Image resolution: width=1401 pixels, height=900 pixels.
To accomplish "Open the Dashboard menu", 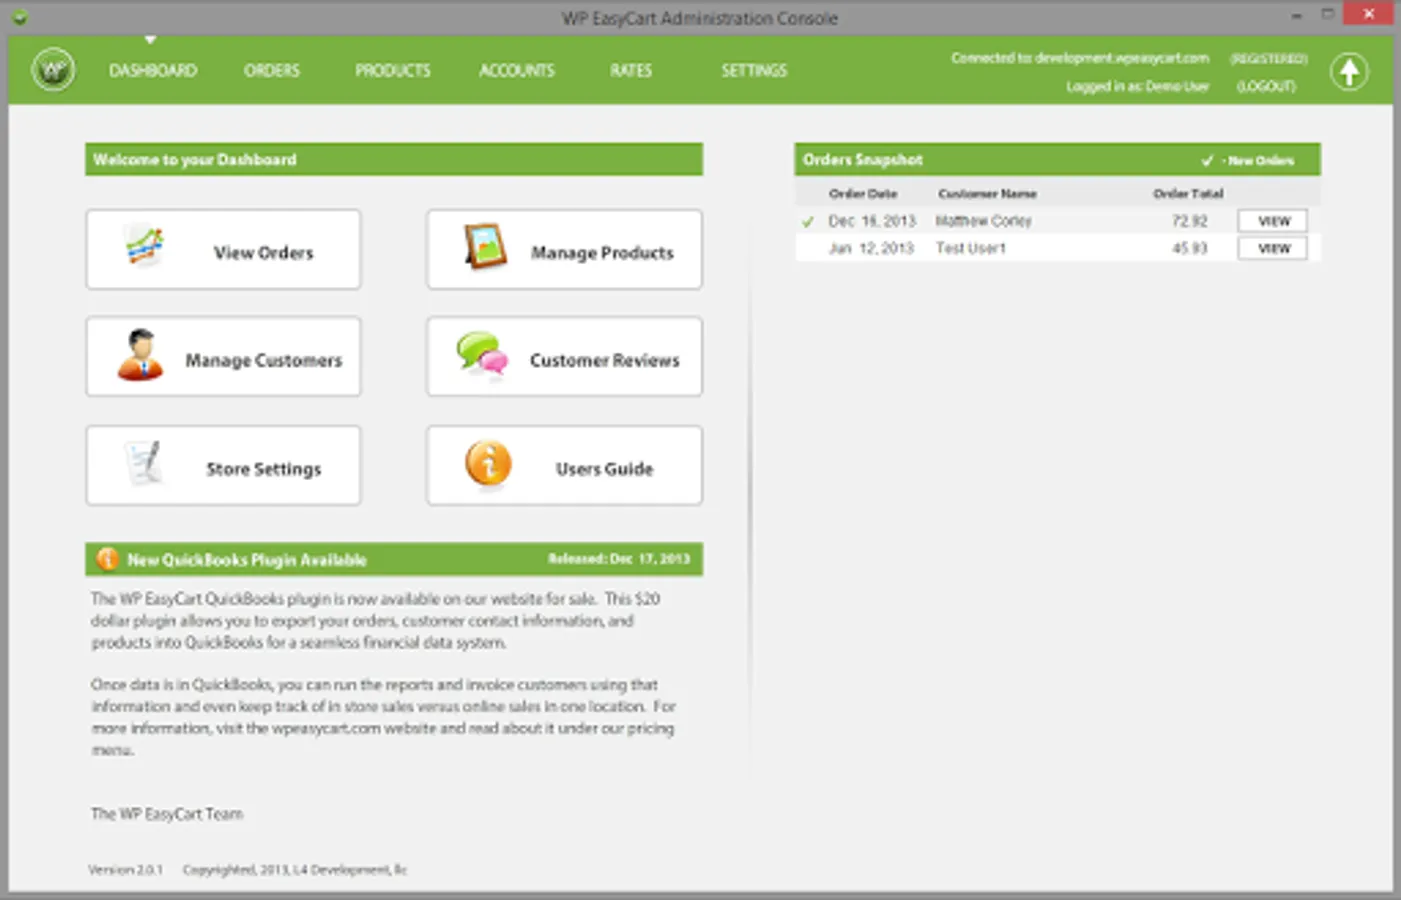I will 153,70.
